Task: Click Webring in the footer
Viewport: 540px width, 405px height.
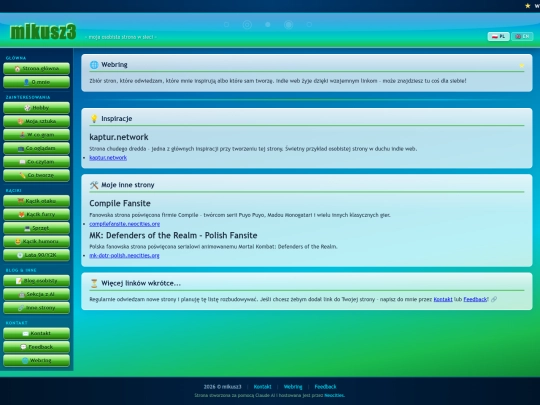Action: [293, 387]
